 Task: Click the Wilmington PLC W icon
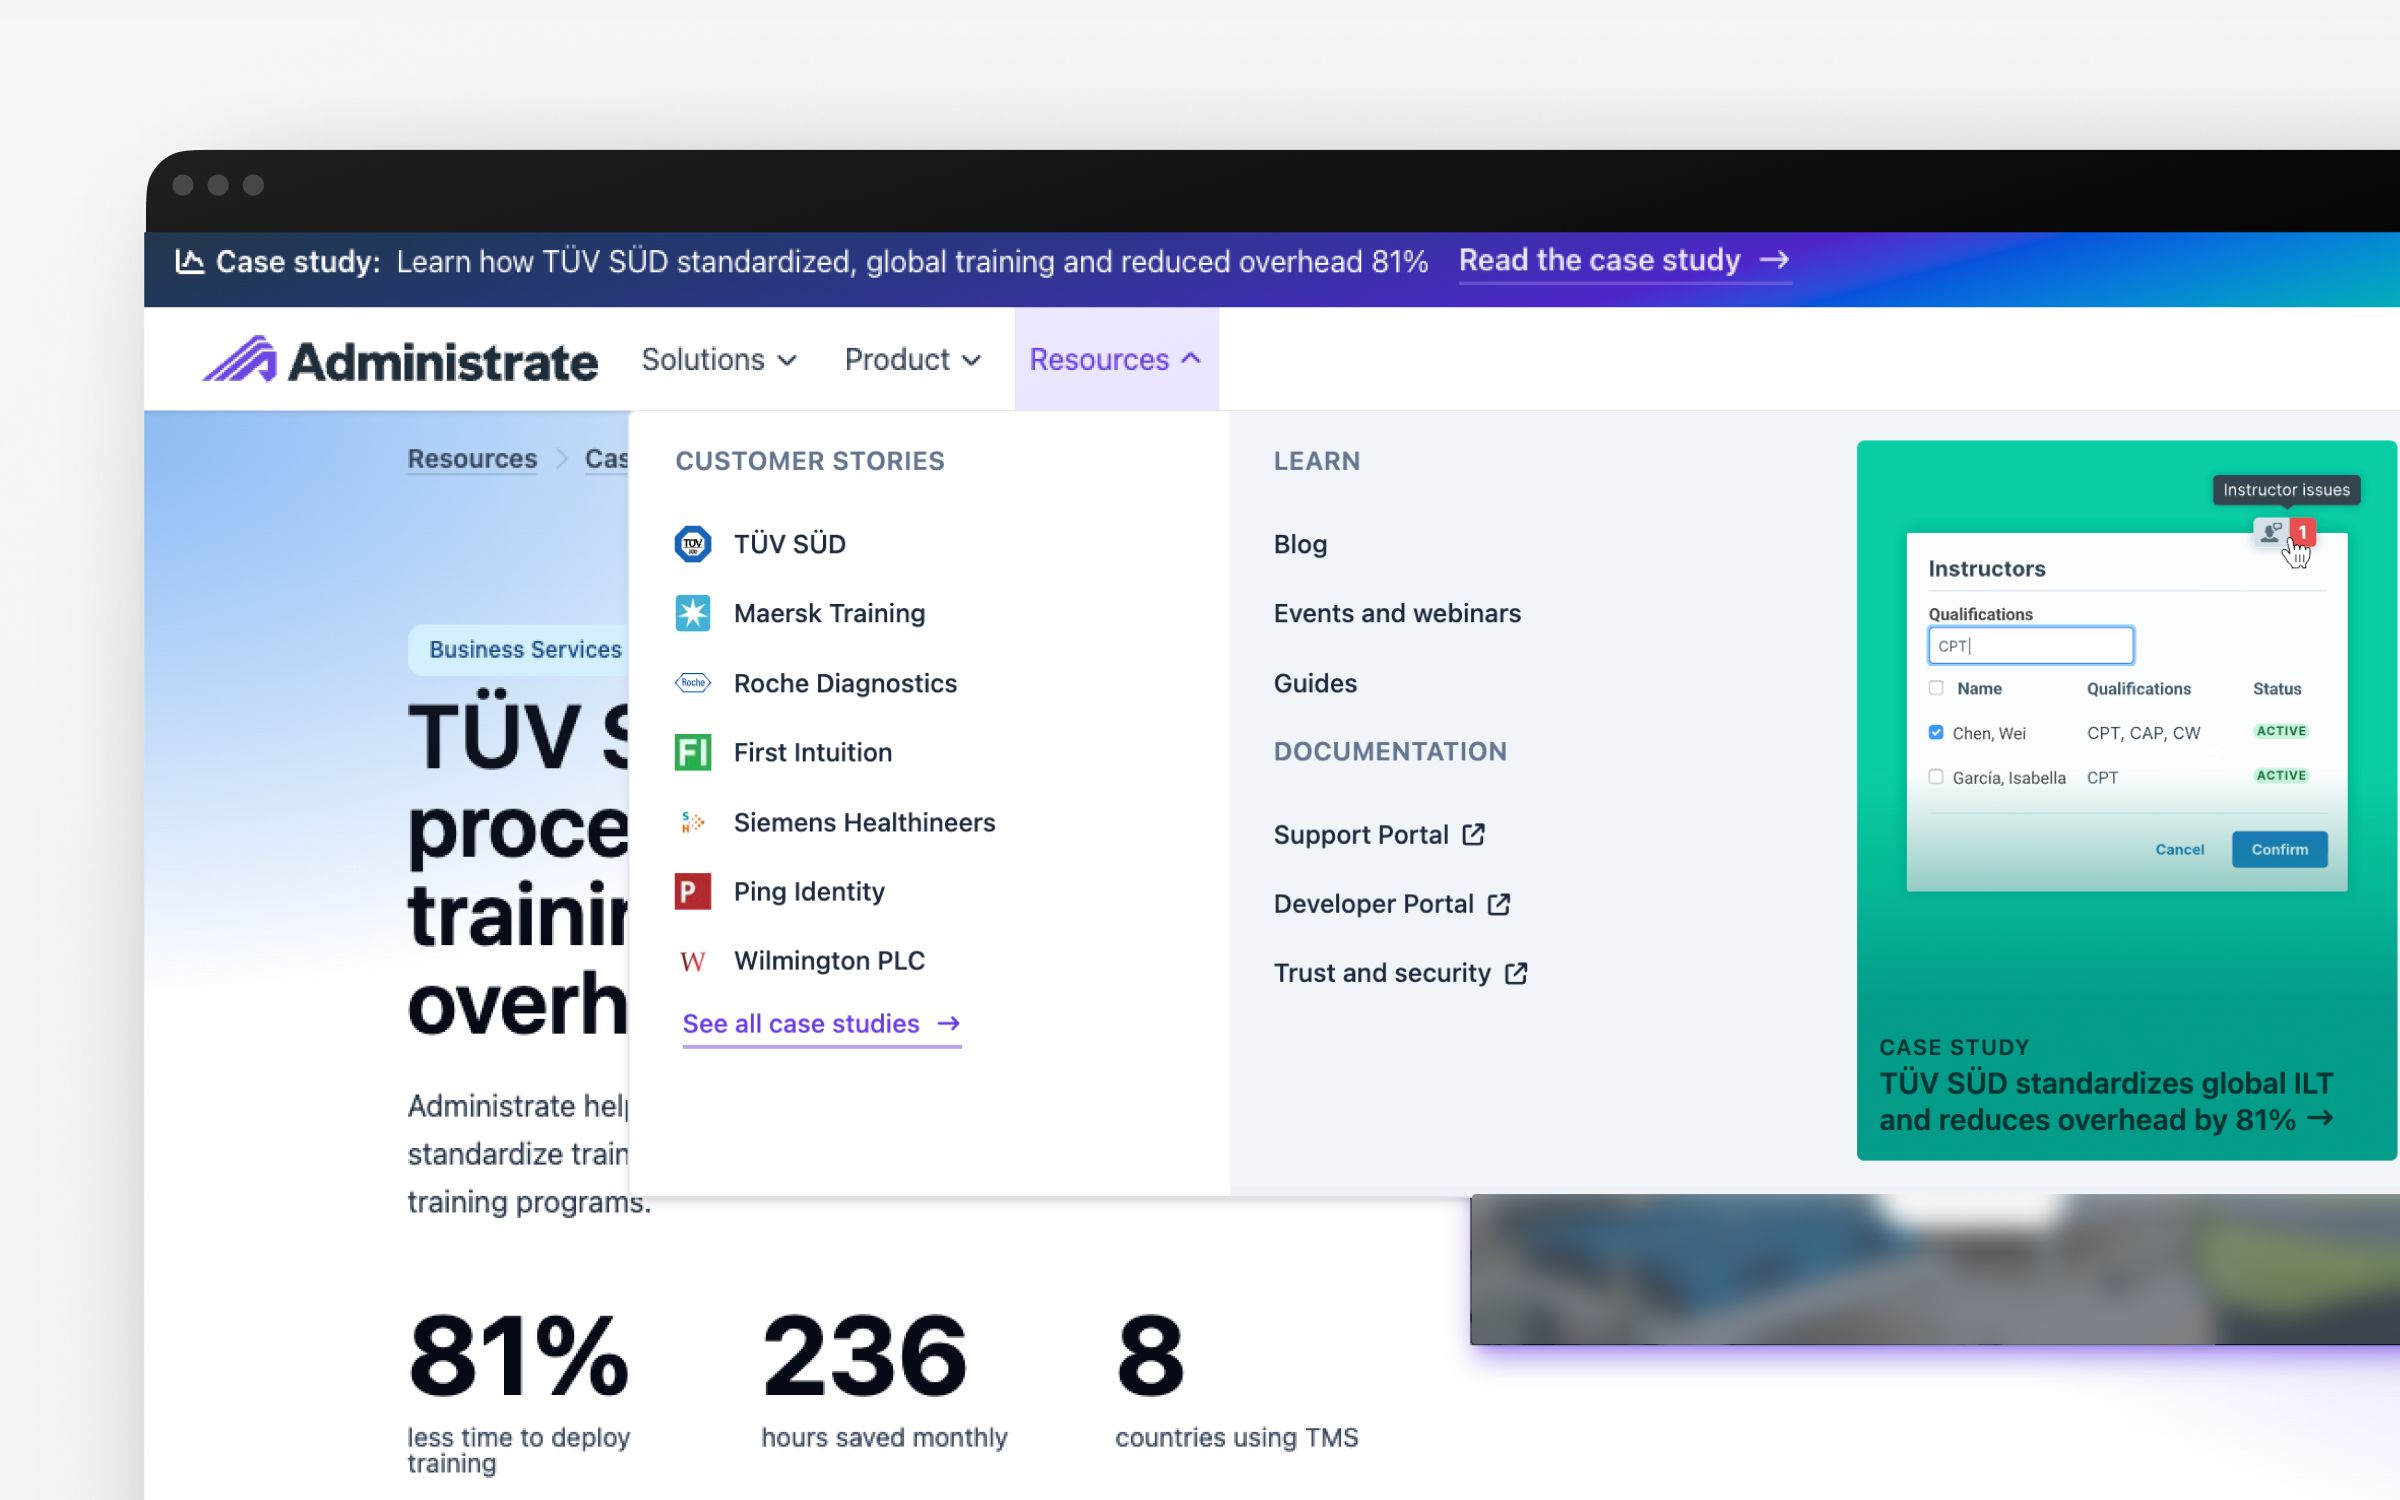pyautogui.click(x=692, y=961)
